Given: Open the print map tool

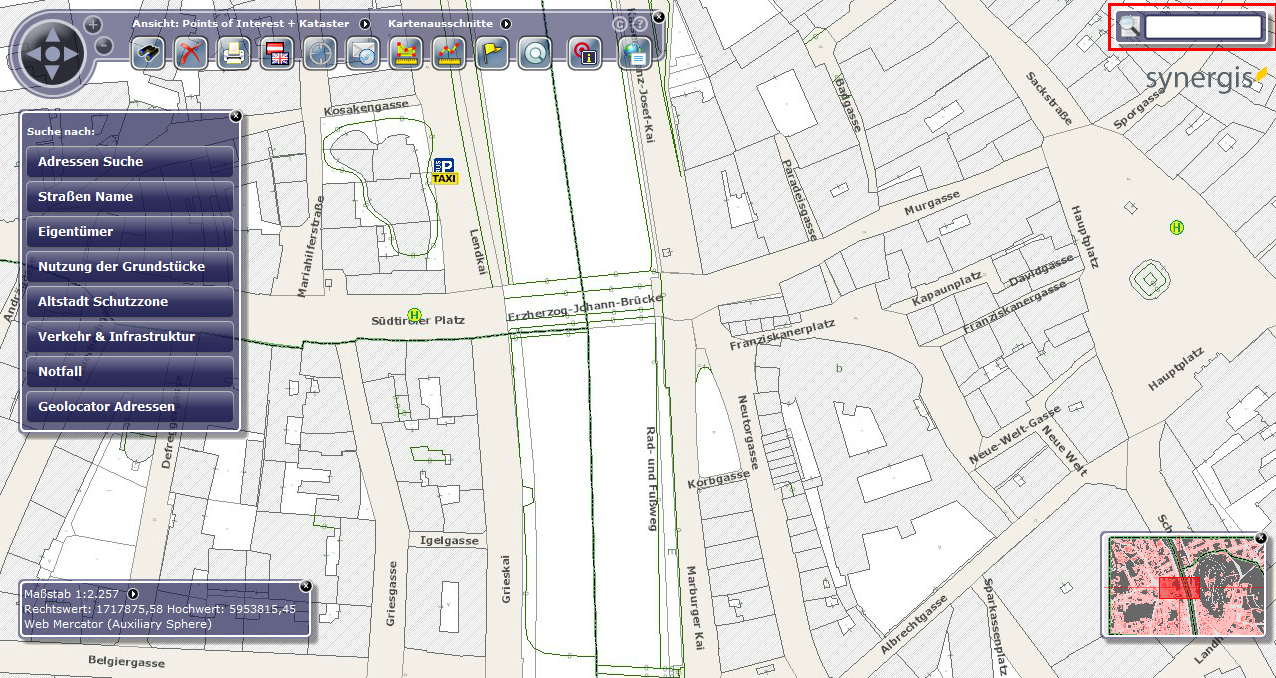Looking at the screenshot, I should click(x=234, y=53).
